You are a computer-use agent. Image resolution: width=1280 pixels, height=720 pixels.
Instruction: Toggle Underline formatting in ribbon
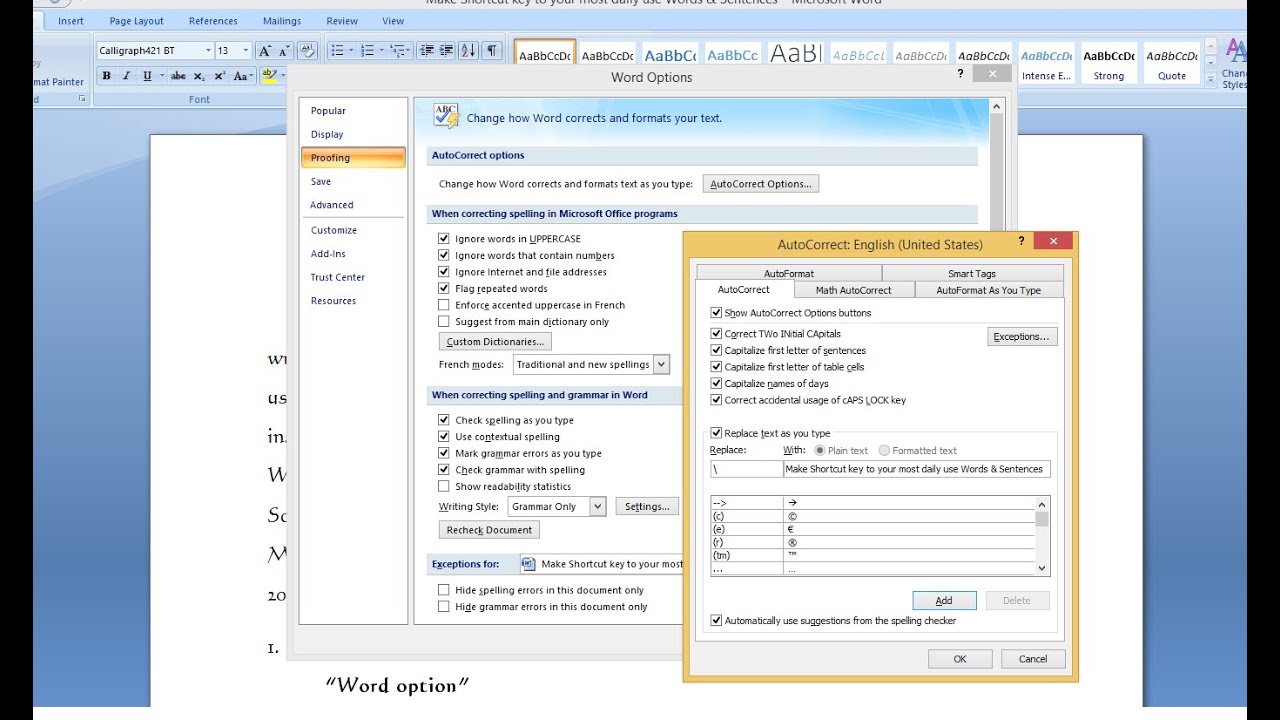click(x=147, y=76)
